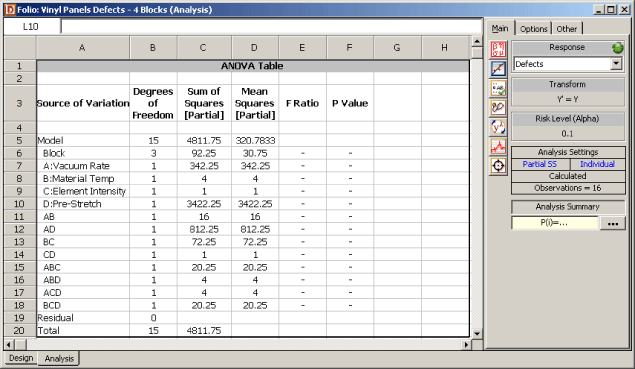Open the magnifier-over-data icon below Select Effects
Screen dimensions: 635x369
(498, 108)
